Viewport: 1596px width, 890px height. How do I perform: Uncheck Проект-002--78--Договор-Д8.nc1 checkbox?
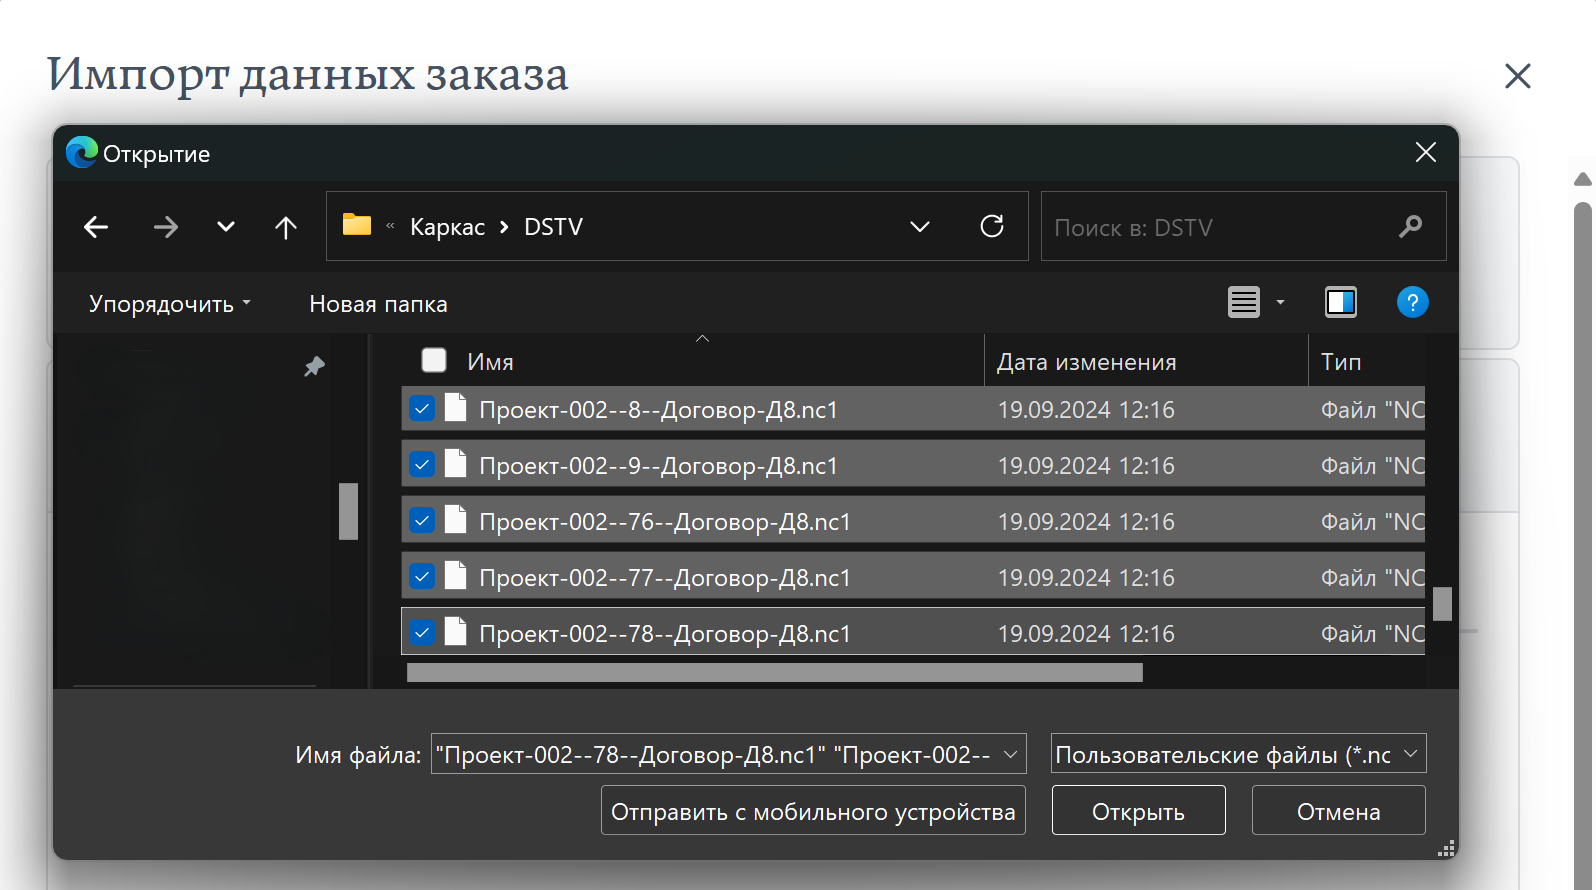pos(422,632)
